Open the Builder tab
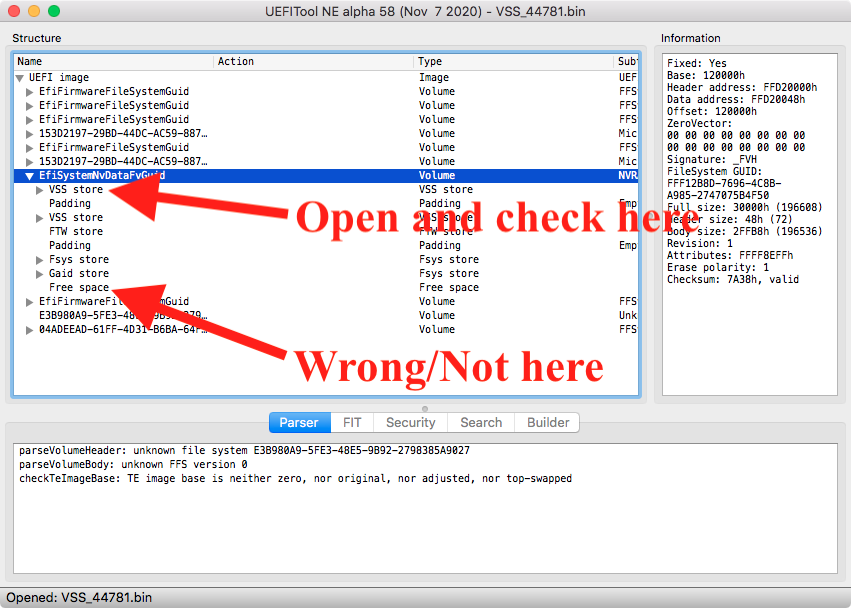 click(x=548, y=422)
